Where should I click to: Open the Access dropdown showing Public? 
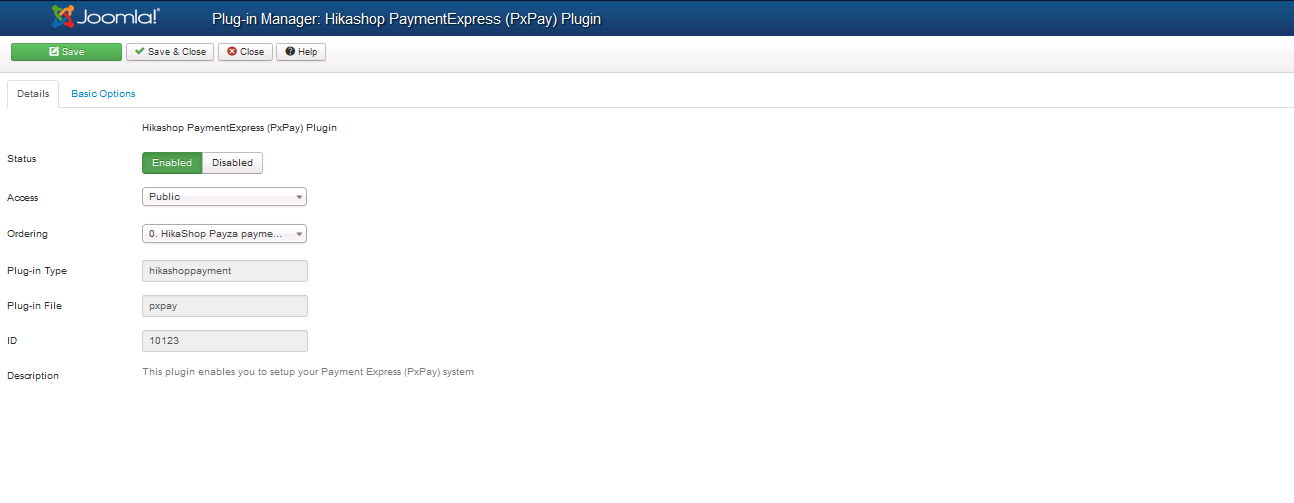tap(224, 197)
